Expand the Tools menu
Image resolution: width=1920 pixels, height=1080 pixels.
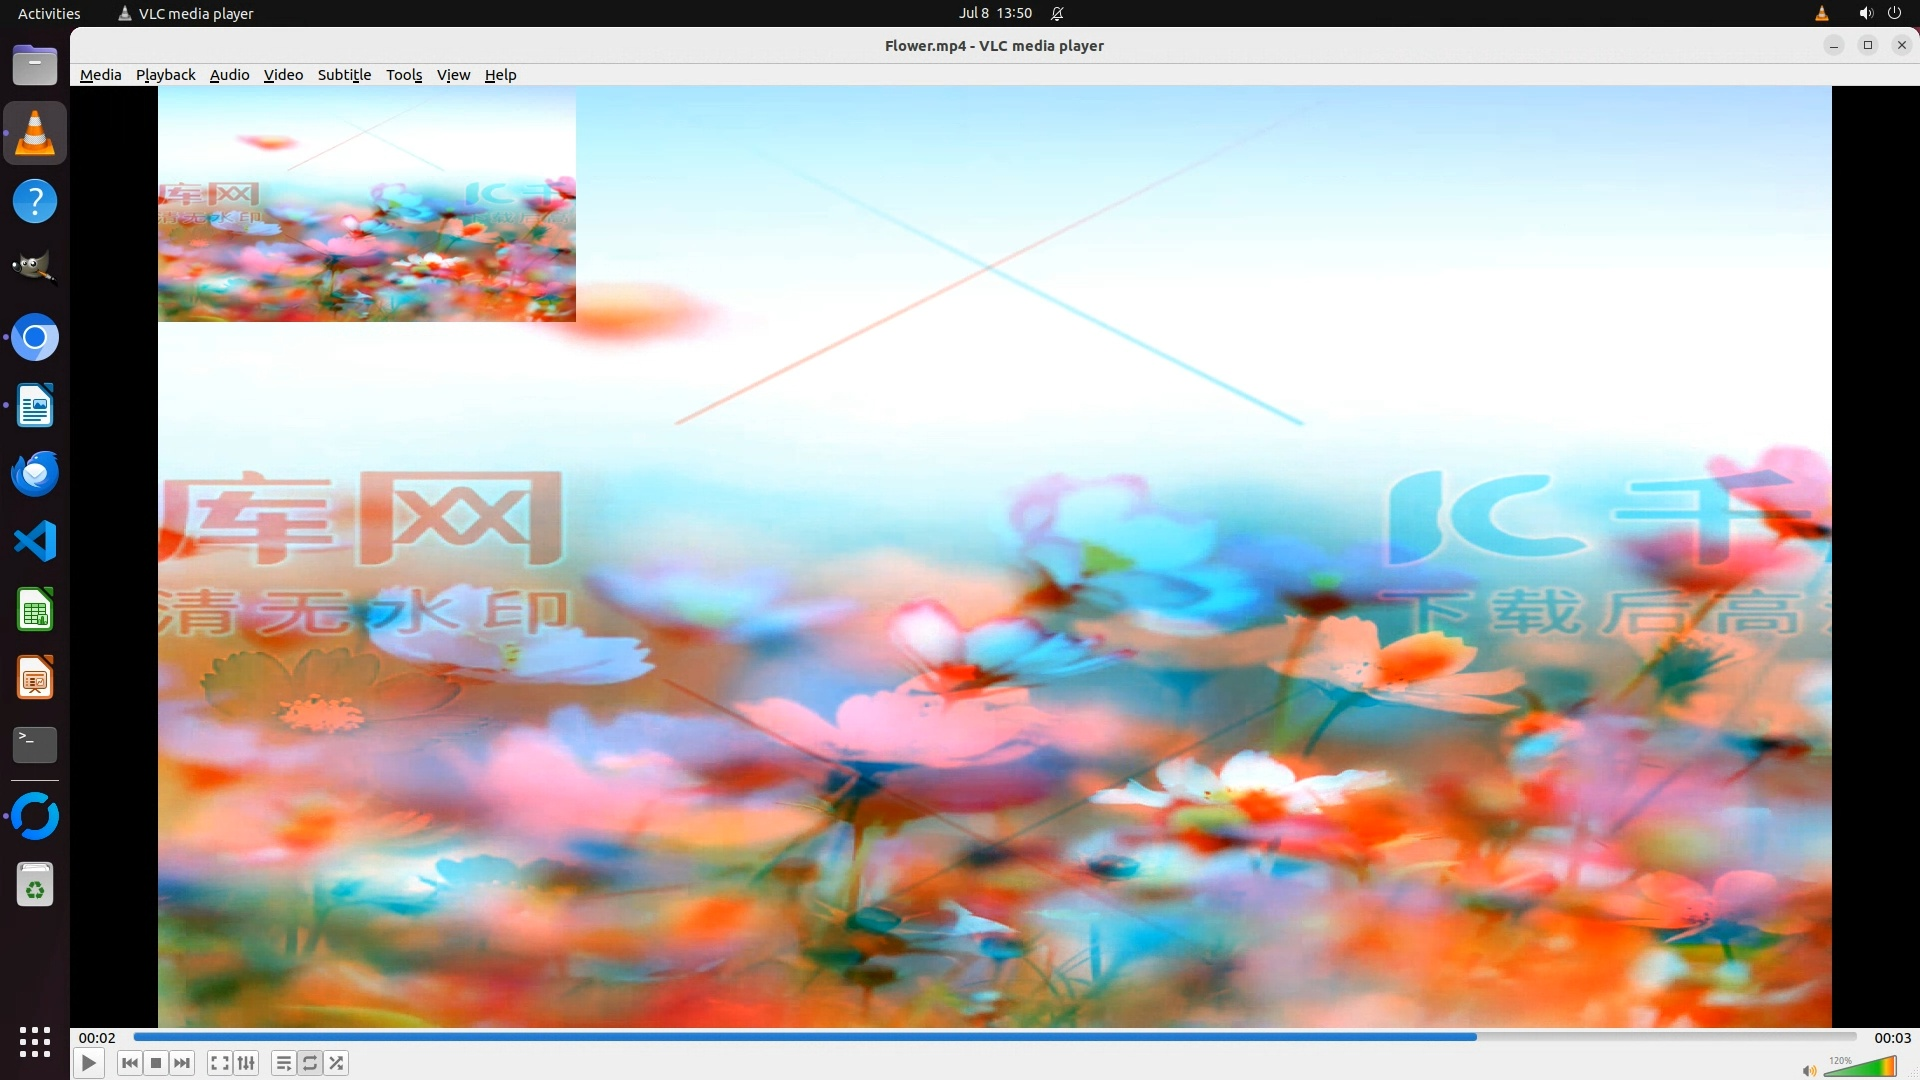coord(404,75)
